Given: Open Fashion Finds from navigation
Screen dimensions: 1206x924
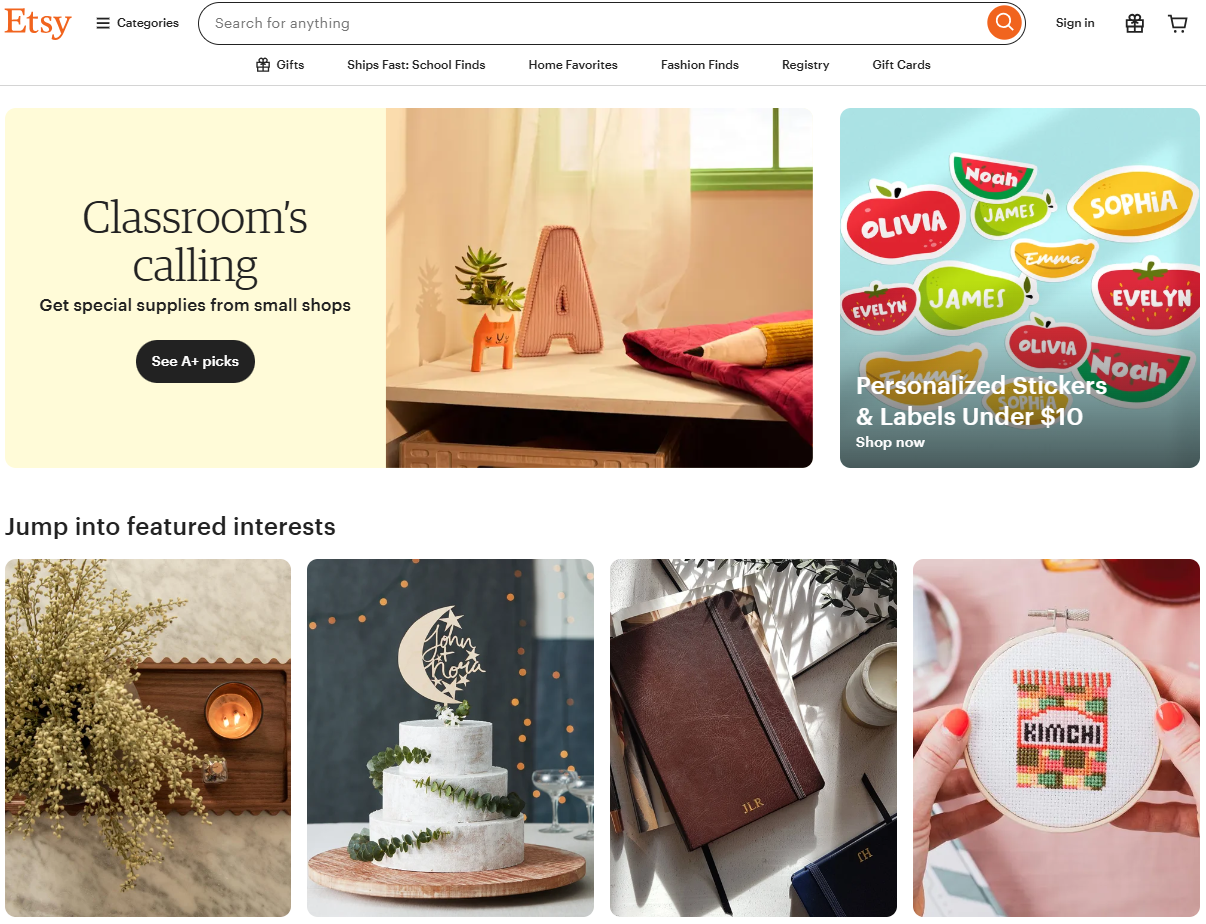Looking at the screenshot, I should (x=700, y=65).
